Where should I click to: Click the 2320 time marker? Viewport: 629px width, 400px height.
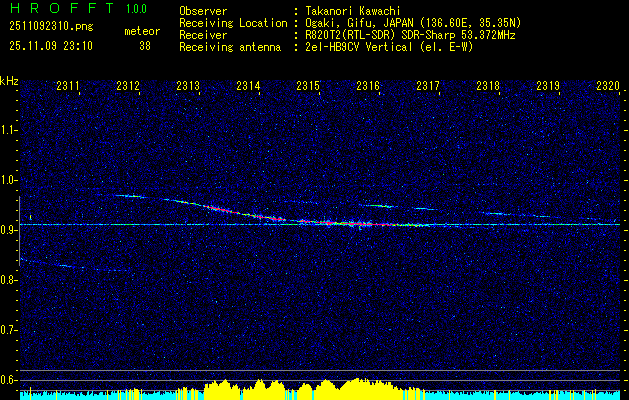tap(608, 85)
